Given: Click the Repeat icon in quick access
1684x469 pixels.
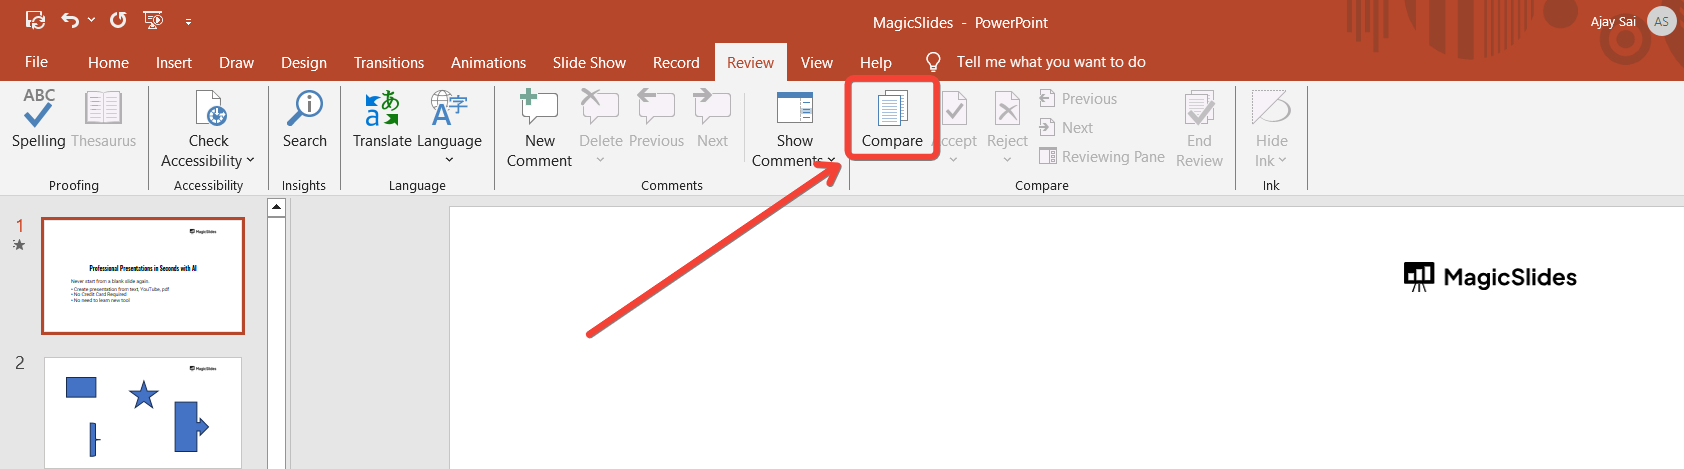Looking at the screenshot, I should [118, 20].
